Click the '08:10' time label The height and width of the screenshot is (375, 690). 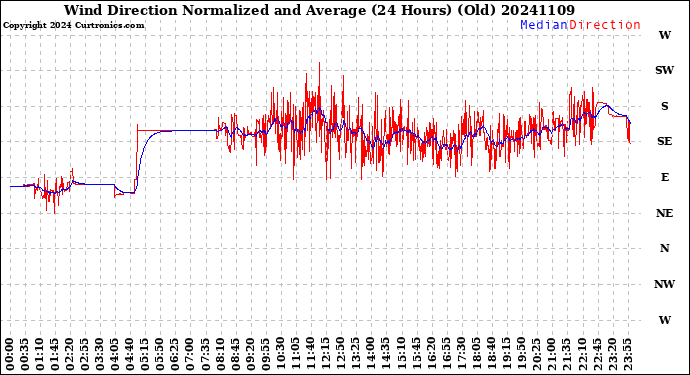point(220,354)
